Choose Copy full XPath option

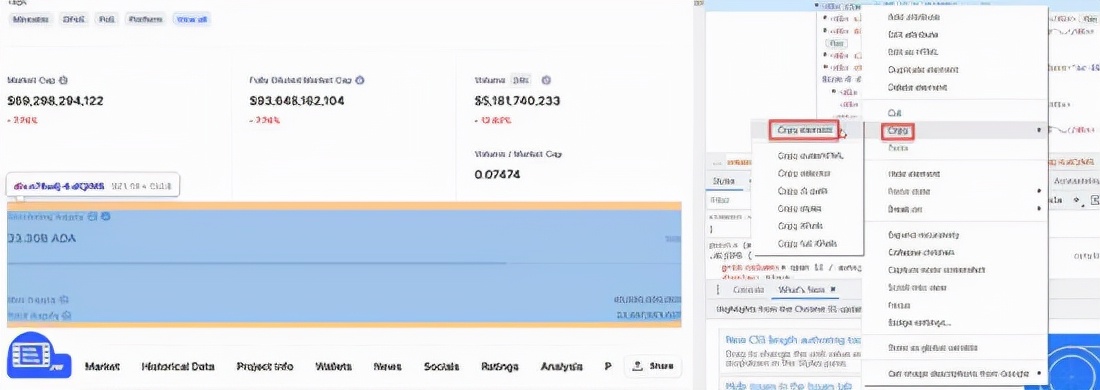coord(807,244)
